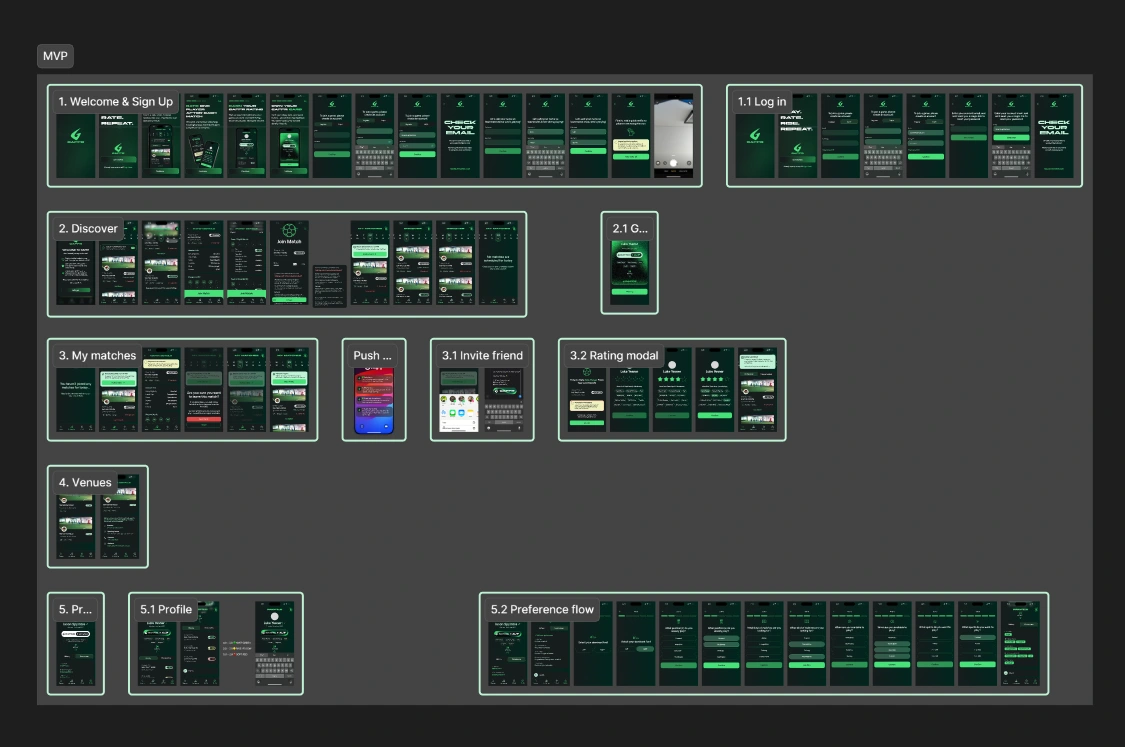Click the Luke Trevor avatar above the star rating

(x=672, y=365)
